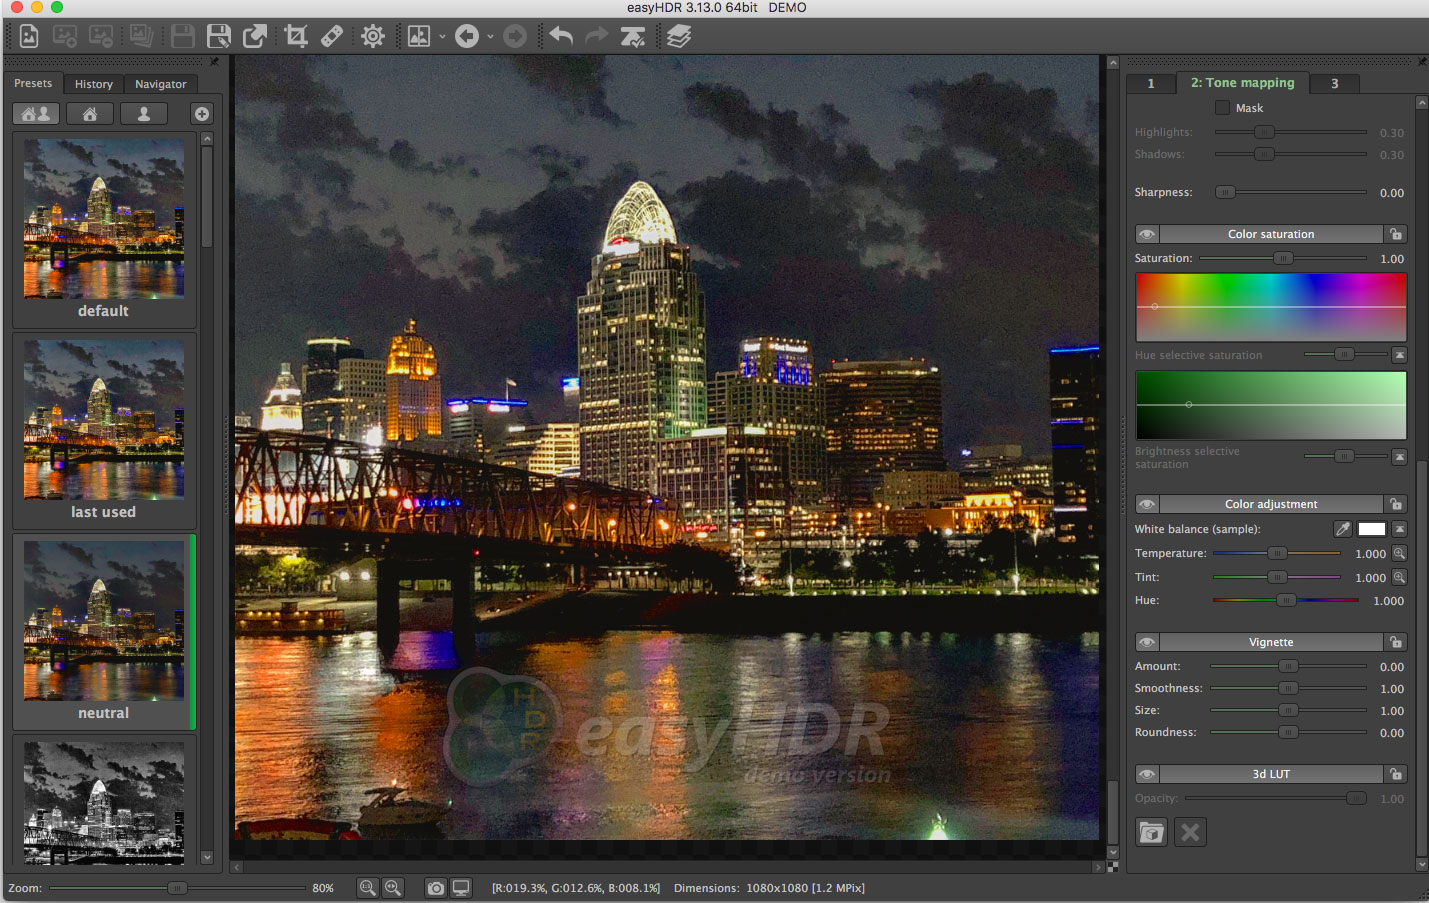Image resolution: width=1429 pixels, height=903 pixels.
Task: Click the Saturation slider handle
Action: point(1283,258)
